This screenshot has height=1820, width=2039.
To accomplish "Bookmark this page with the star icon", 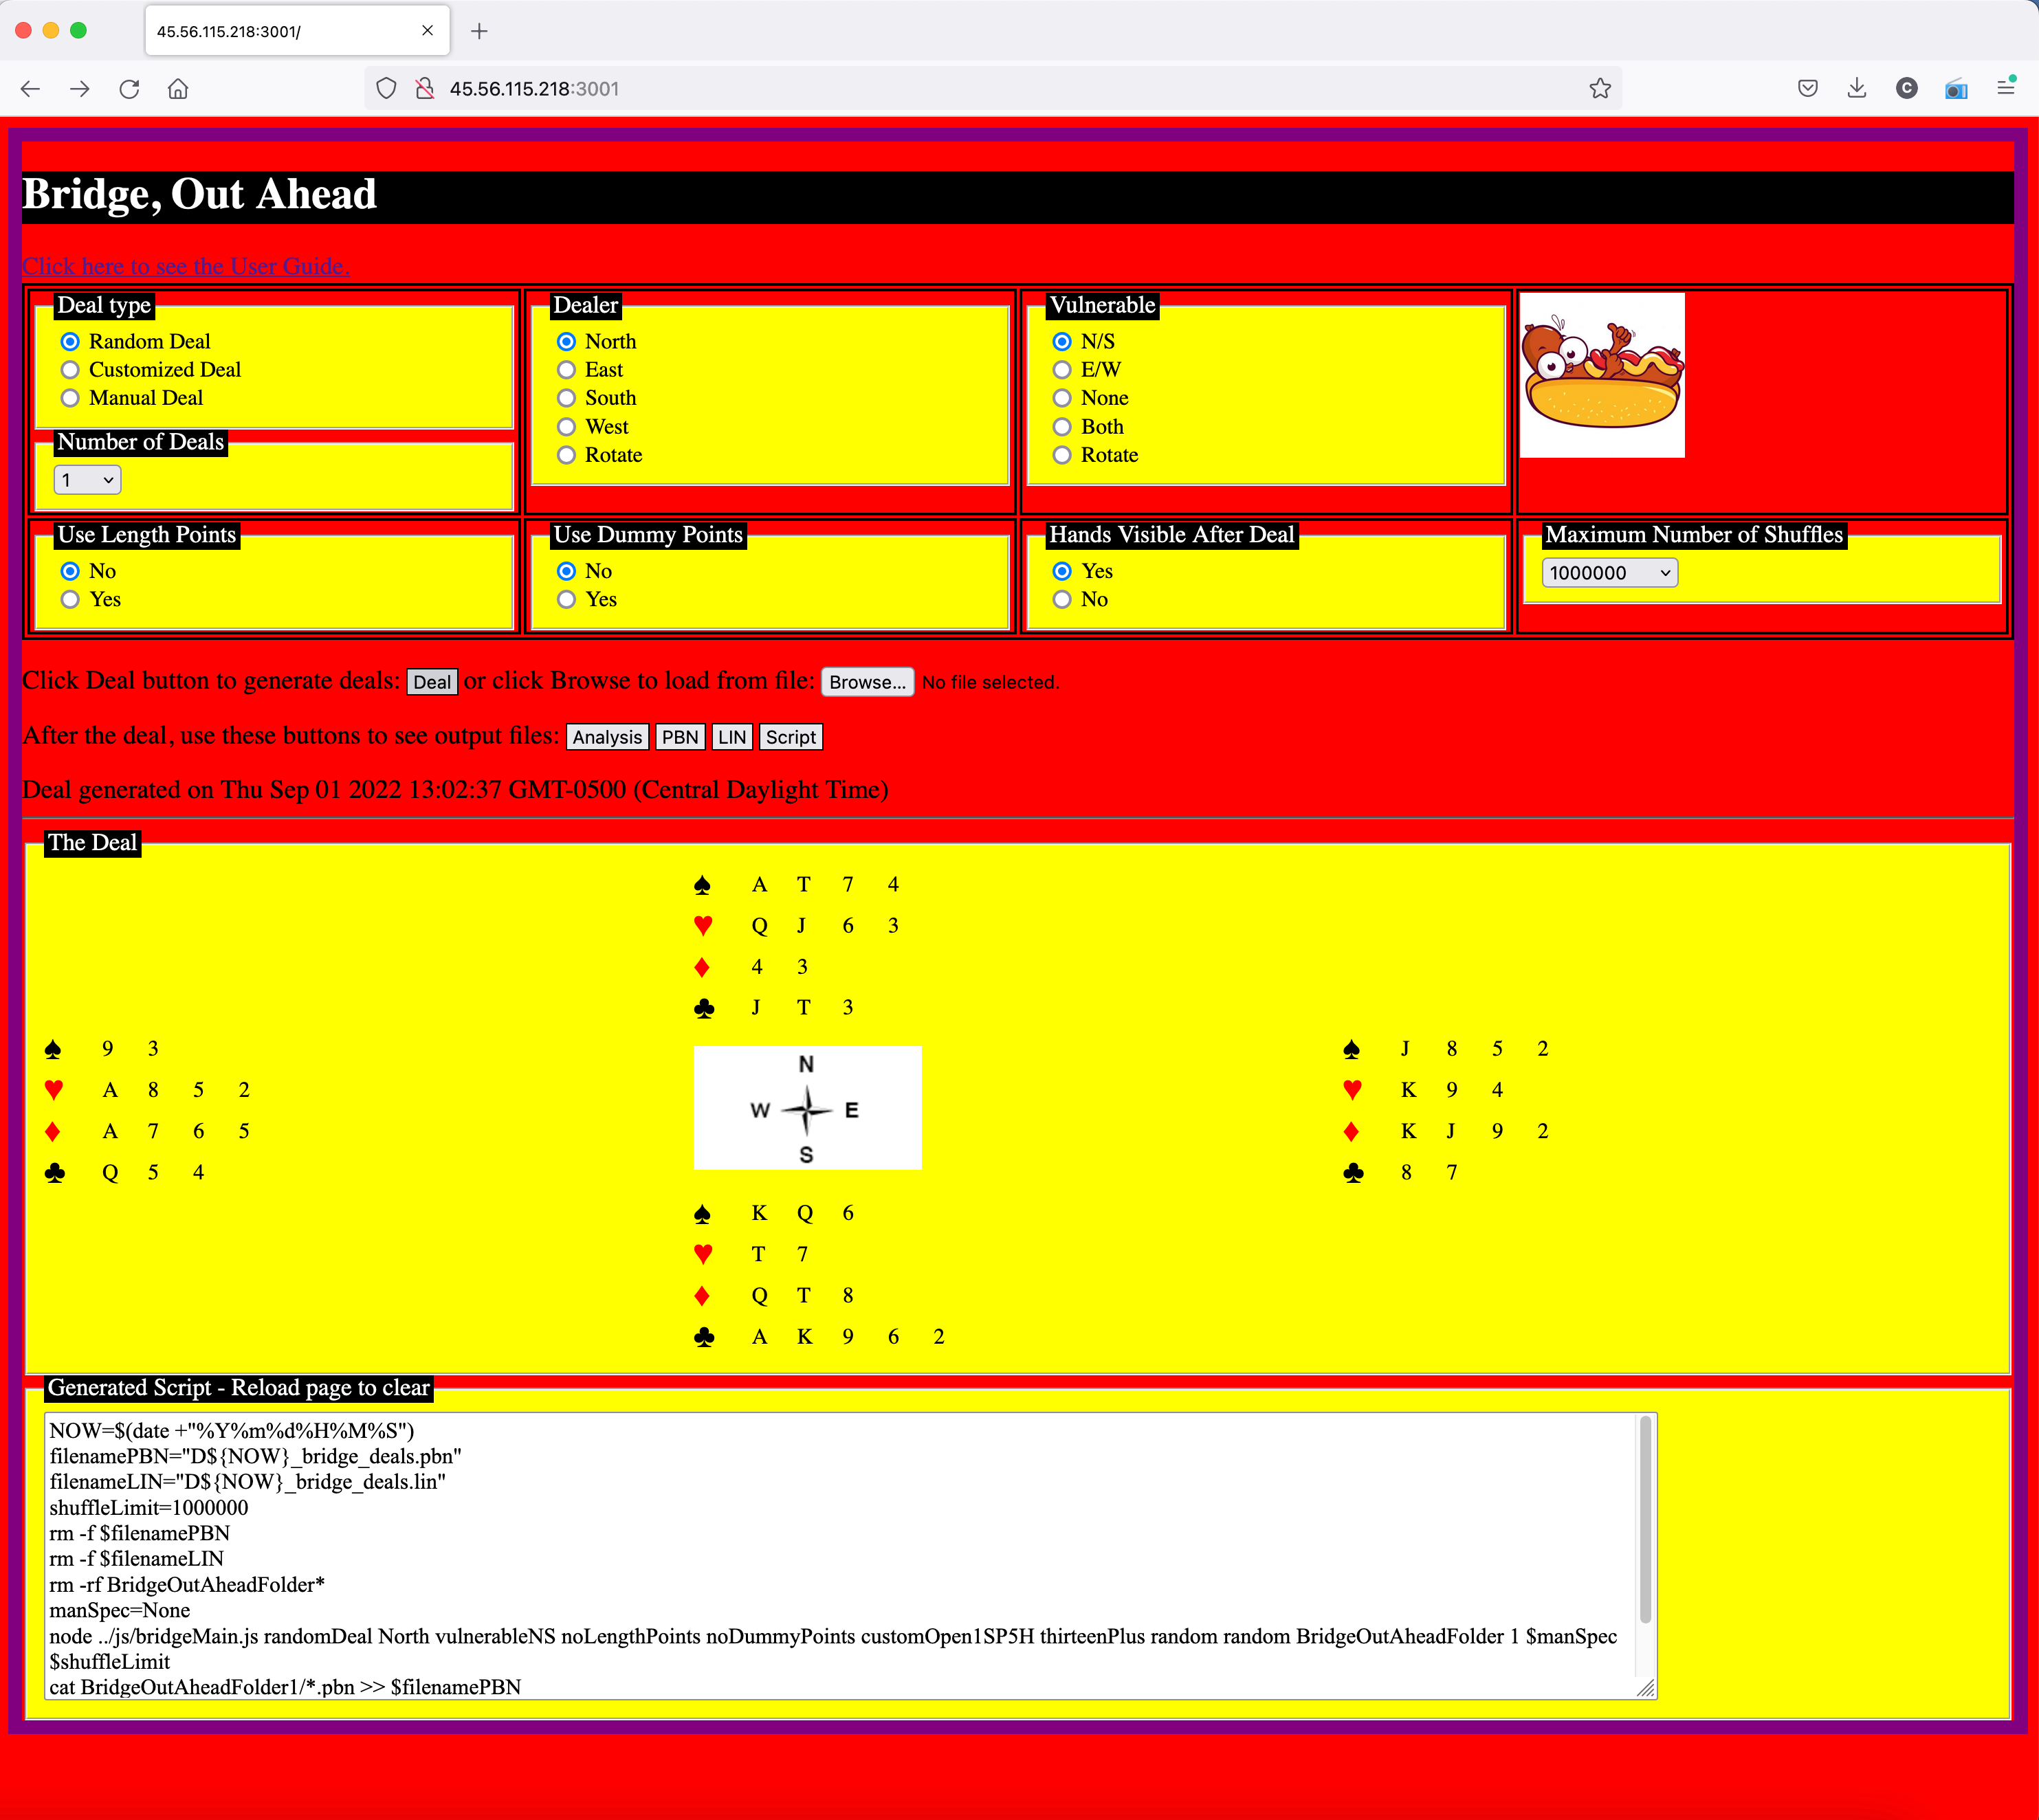I will point(1600,89).
